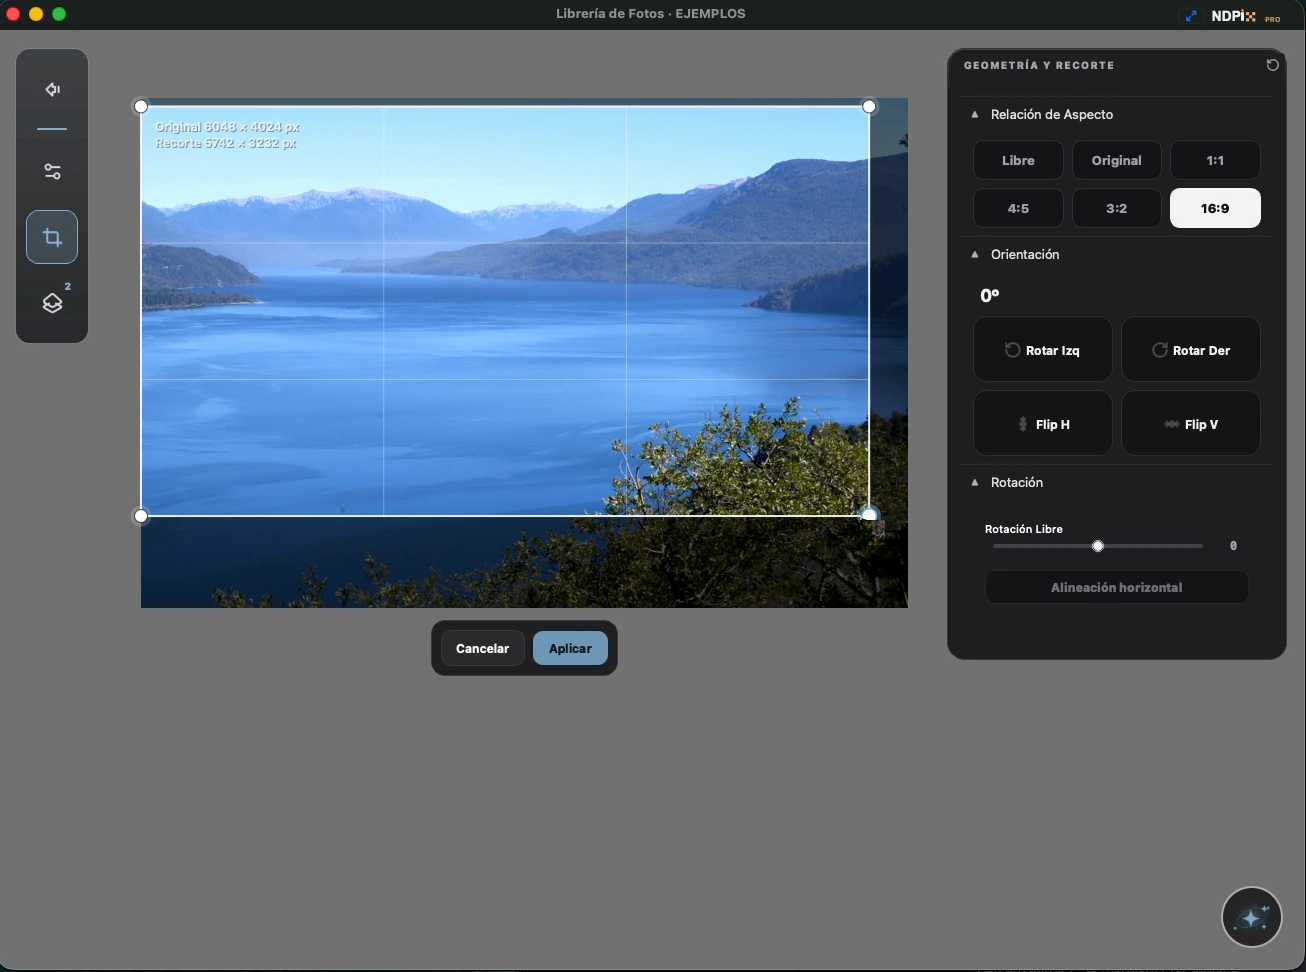Collapse the Relación de Aspecto section
The image size is (1306, 972).
click(x=975, y=114)
